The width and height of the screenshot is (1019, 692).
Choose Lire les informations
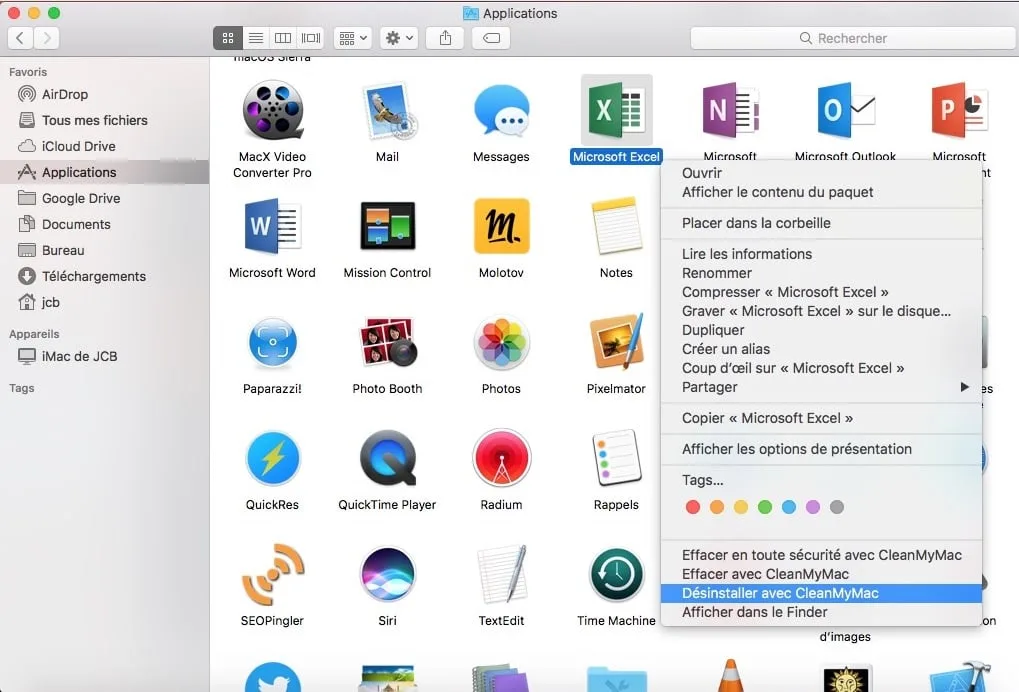(x=821, y=254)
